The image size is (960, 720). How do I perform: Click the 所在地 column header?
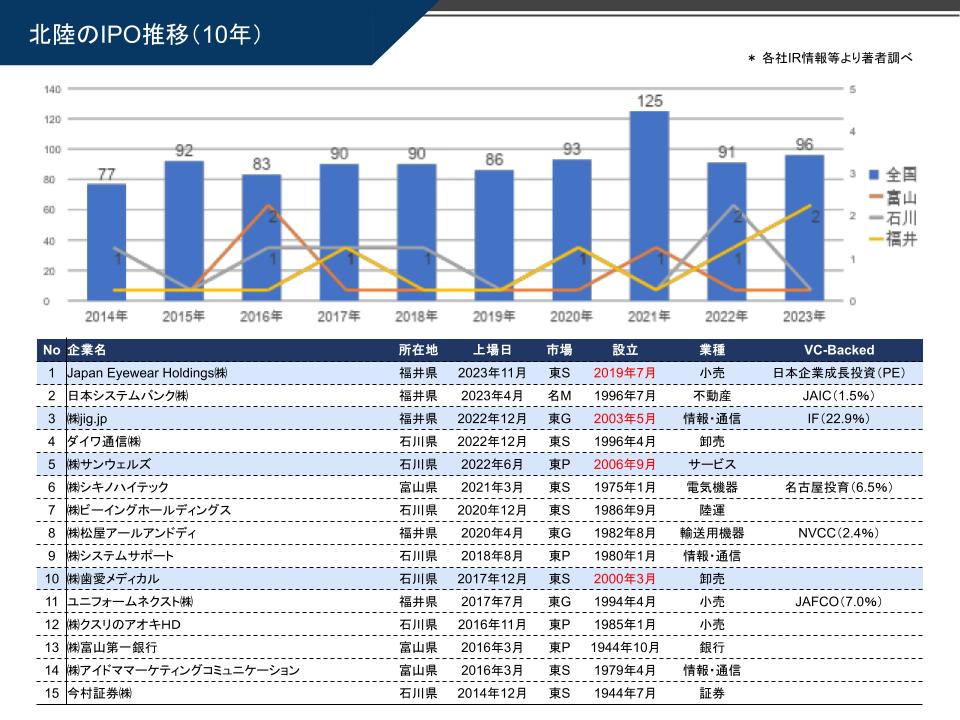pos(418,350)
